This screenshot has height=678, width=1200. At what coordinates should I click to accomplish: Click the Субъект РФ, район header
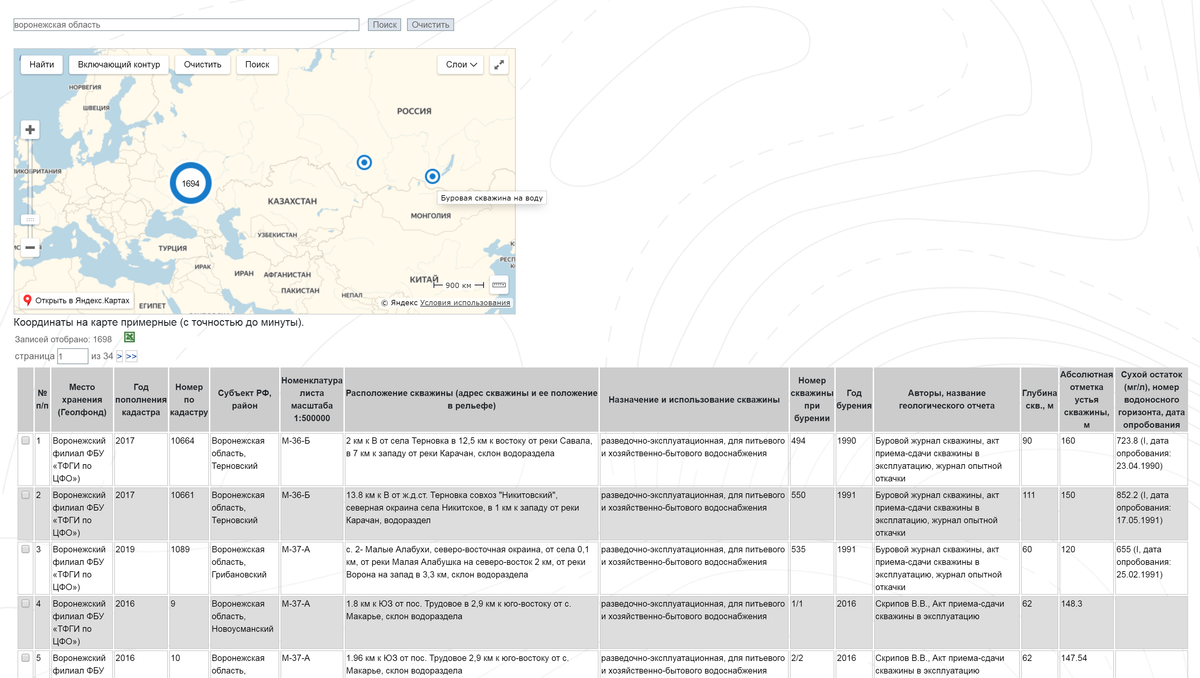tap(244, 399)
